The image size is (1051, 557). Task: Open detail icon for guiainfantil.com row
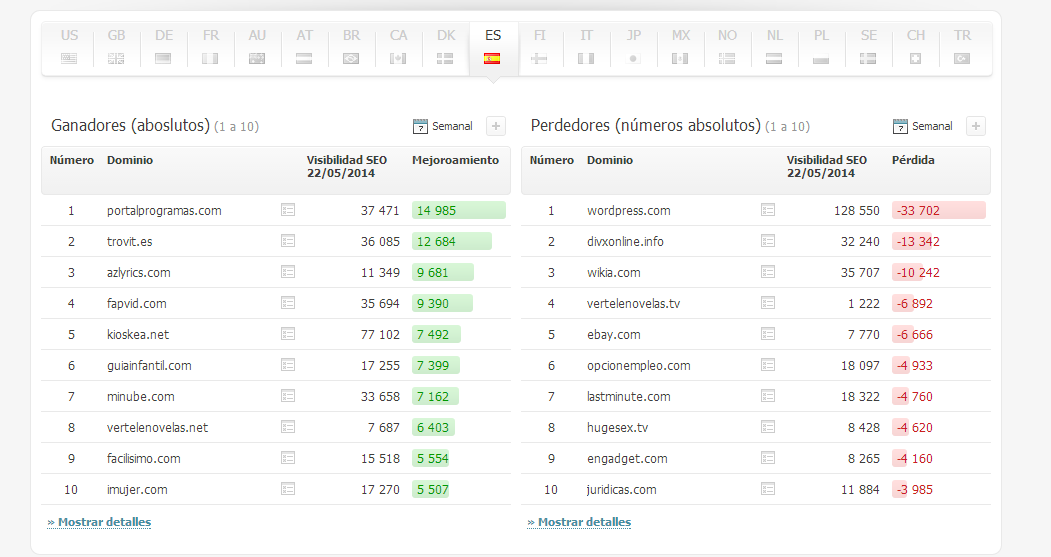coord(288,365)
